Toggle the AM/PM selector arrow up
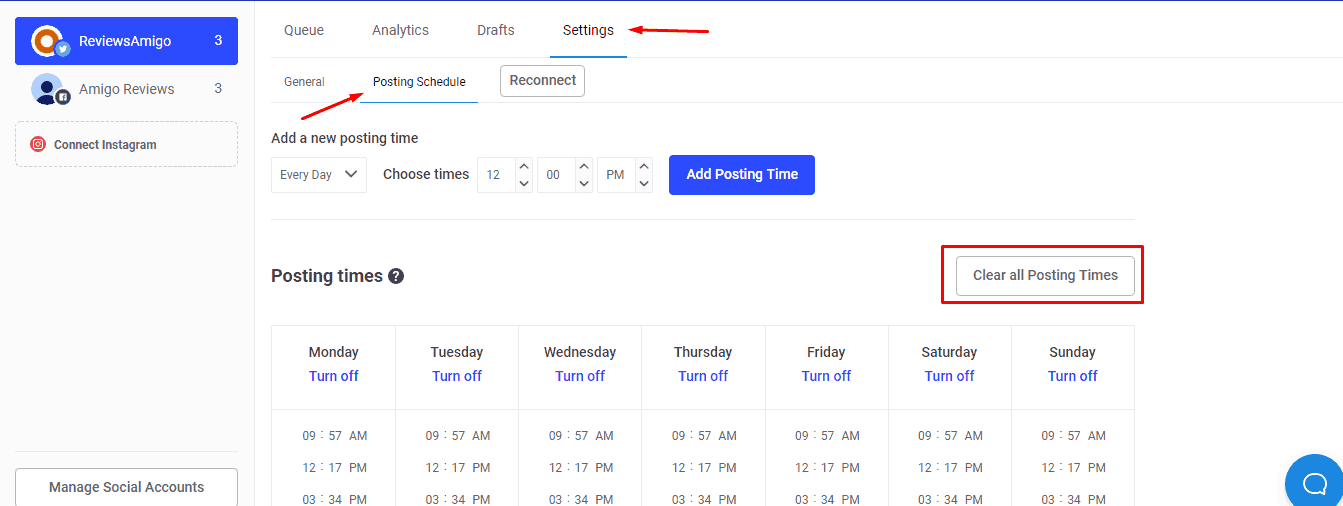 point(644,166)
